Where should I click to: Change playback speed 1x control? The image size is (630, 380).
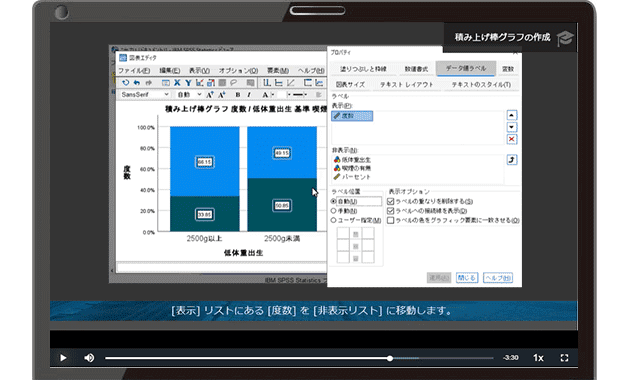[x=538, y=358]
